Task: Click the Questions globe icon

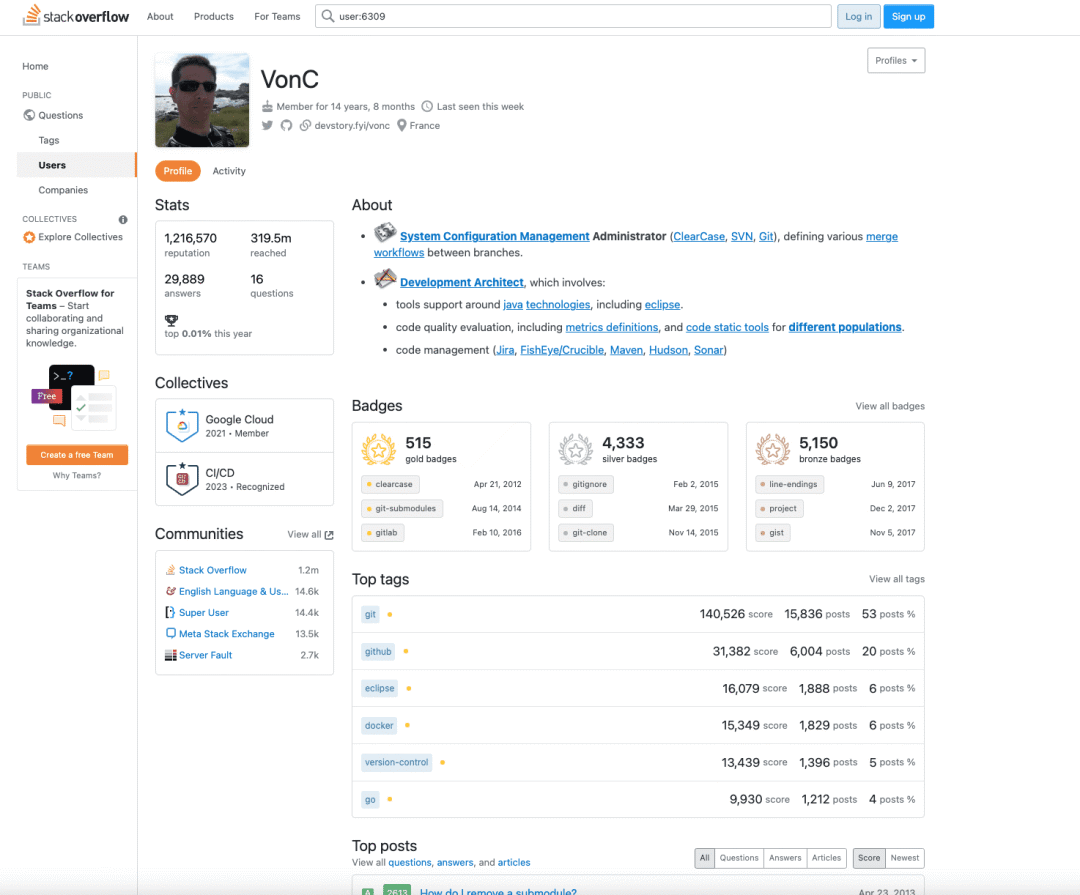Action: coord(29,115)
